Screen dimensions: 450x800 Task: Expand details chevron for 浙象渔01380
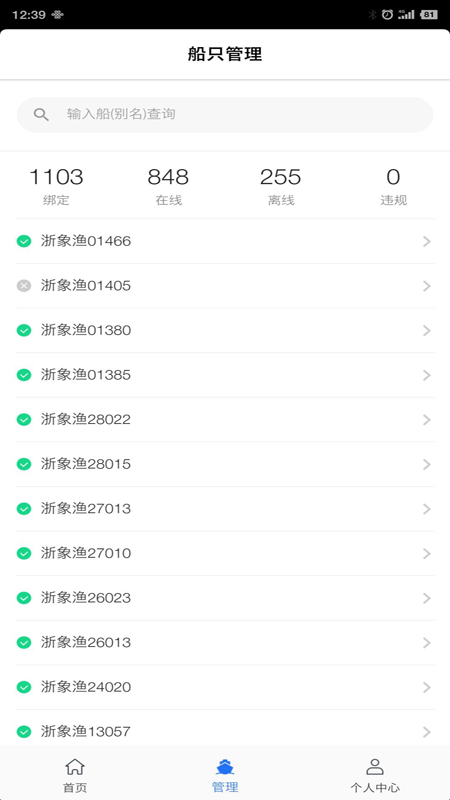(427, 331)
